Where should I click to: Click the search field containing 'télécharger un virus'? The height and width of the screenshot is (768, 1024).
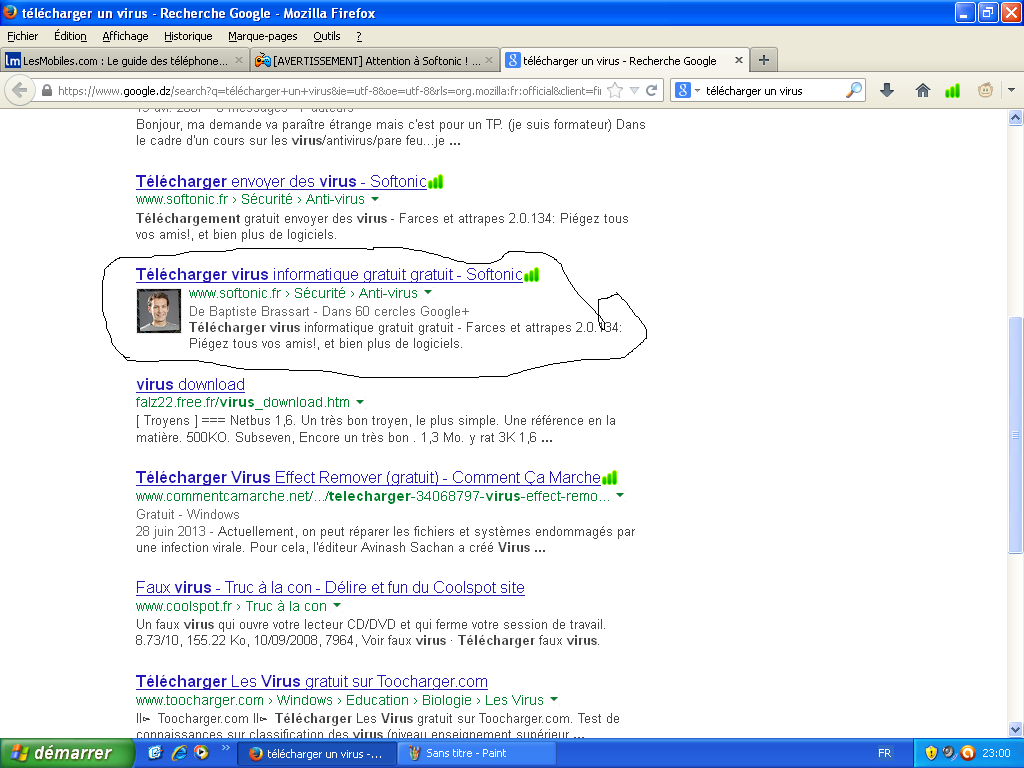coord(773,91)
